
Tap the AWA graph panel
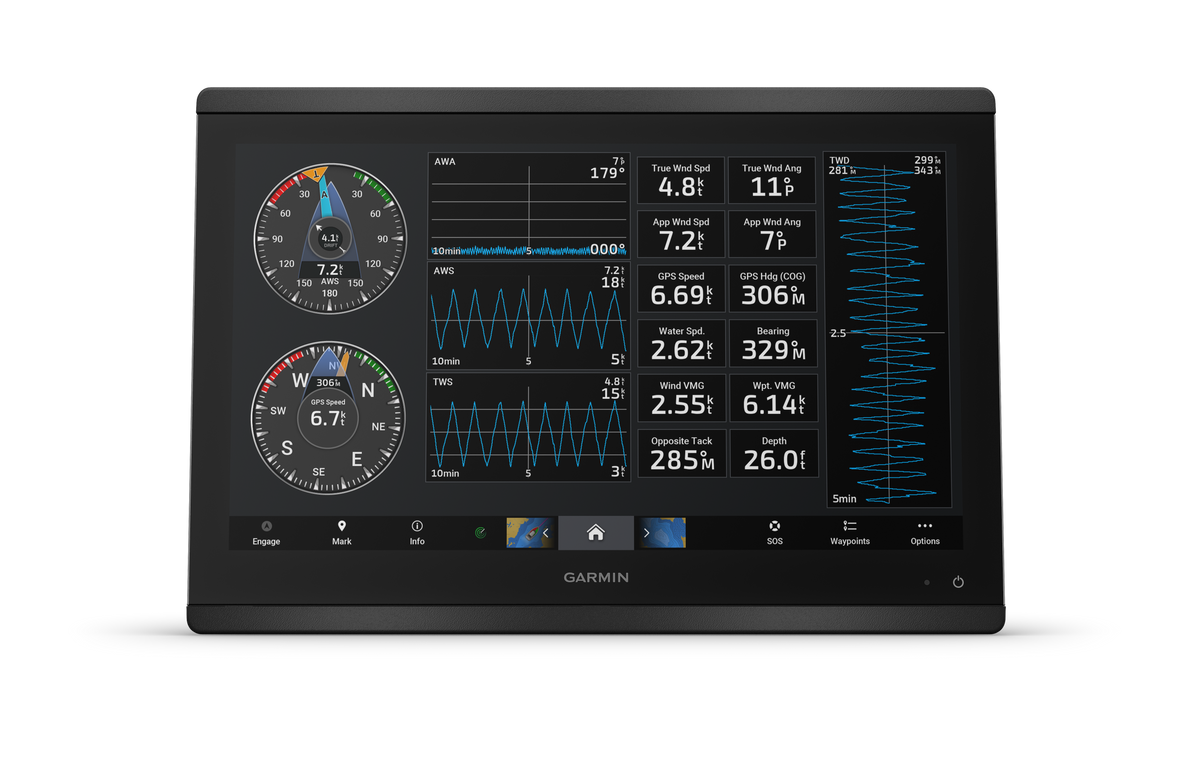click(x=529, y=206)
